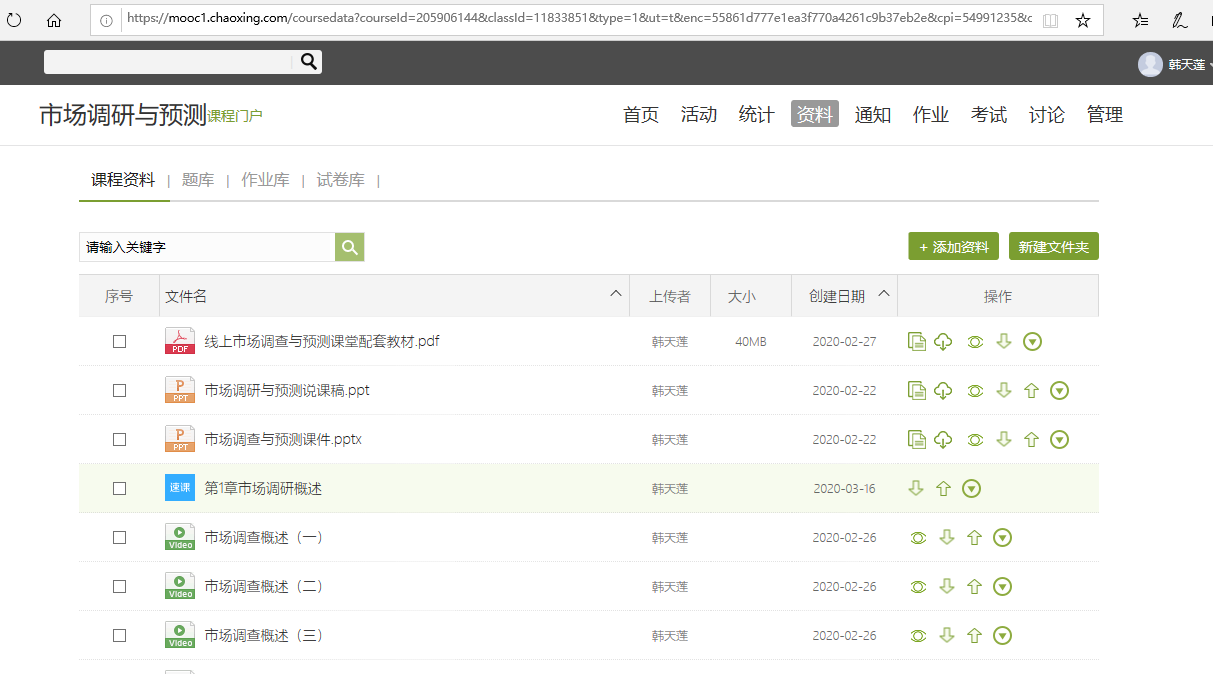Move 第1章市场调研概述 down with arrow icon
Image resolution: width=1213 pixels, height=674 pixels.
coord(915,489)
